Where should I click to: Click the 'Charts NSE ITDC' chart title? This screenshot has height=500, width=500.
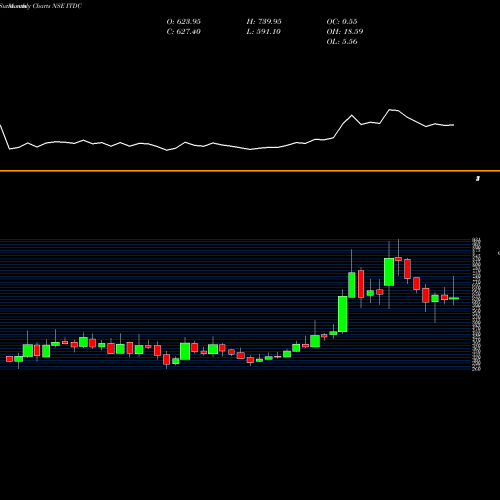pos(57,6)
